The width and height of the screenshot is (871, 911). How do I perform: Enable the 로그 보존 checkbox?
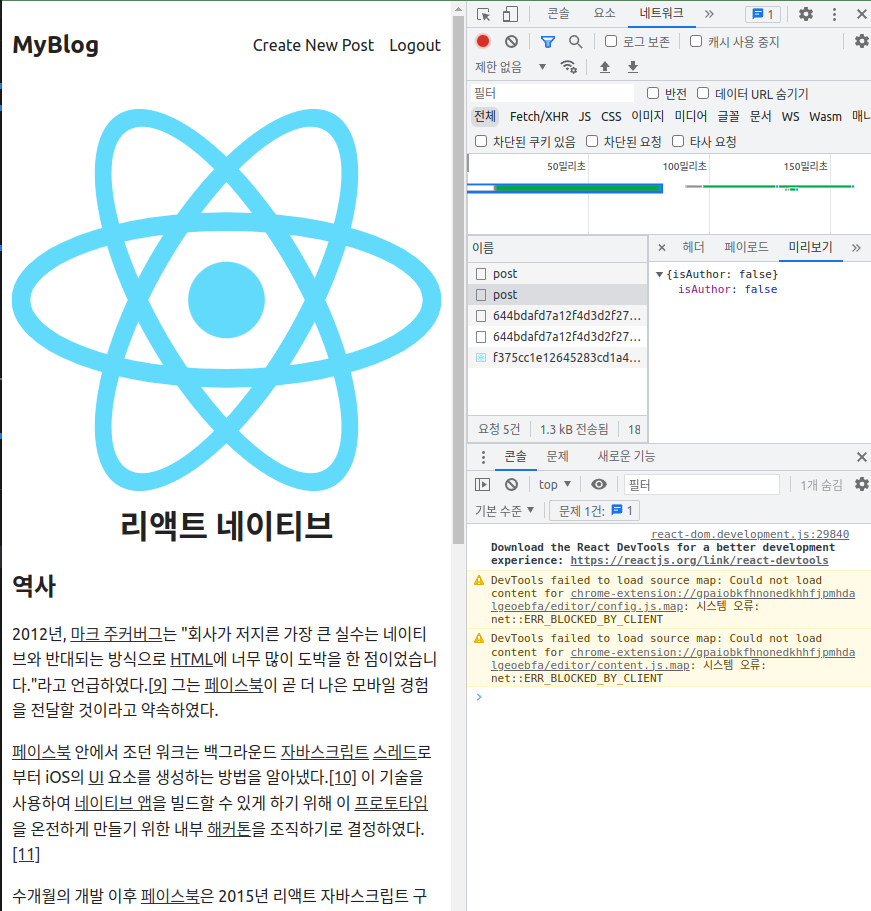611,41
